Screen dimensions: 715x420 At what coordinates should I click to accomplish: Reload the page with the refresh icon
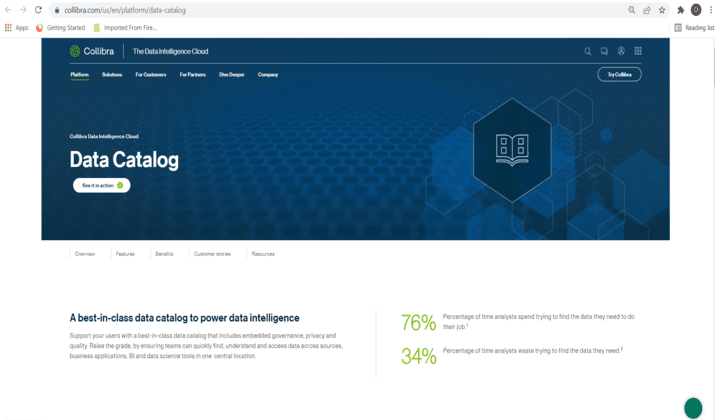pos(38,10)
